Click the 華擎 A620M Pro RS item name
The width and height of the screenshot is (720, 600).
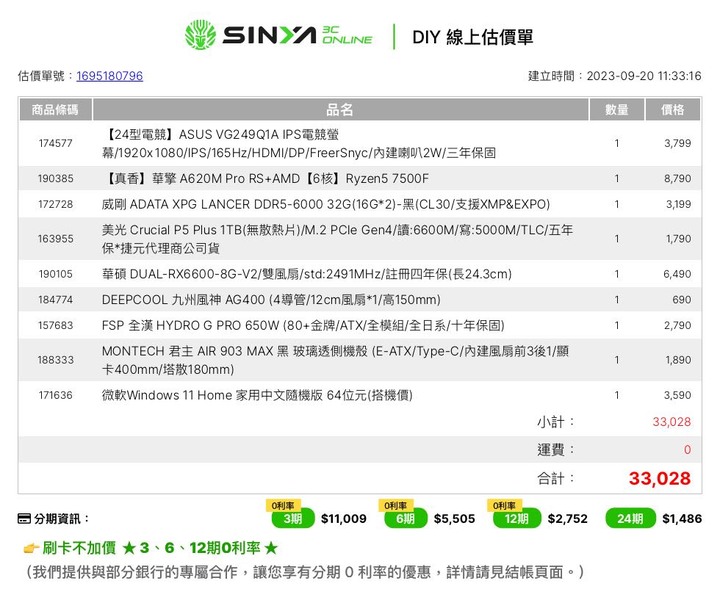tap(265, 178)
